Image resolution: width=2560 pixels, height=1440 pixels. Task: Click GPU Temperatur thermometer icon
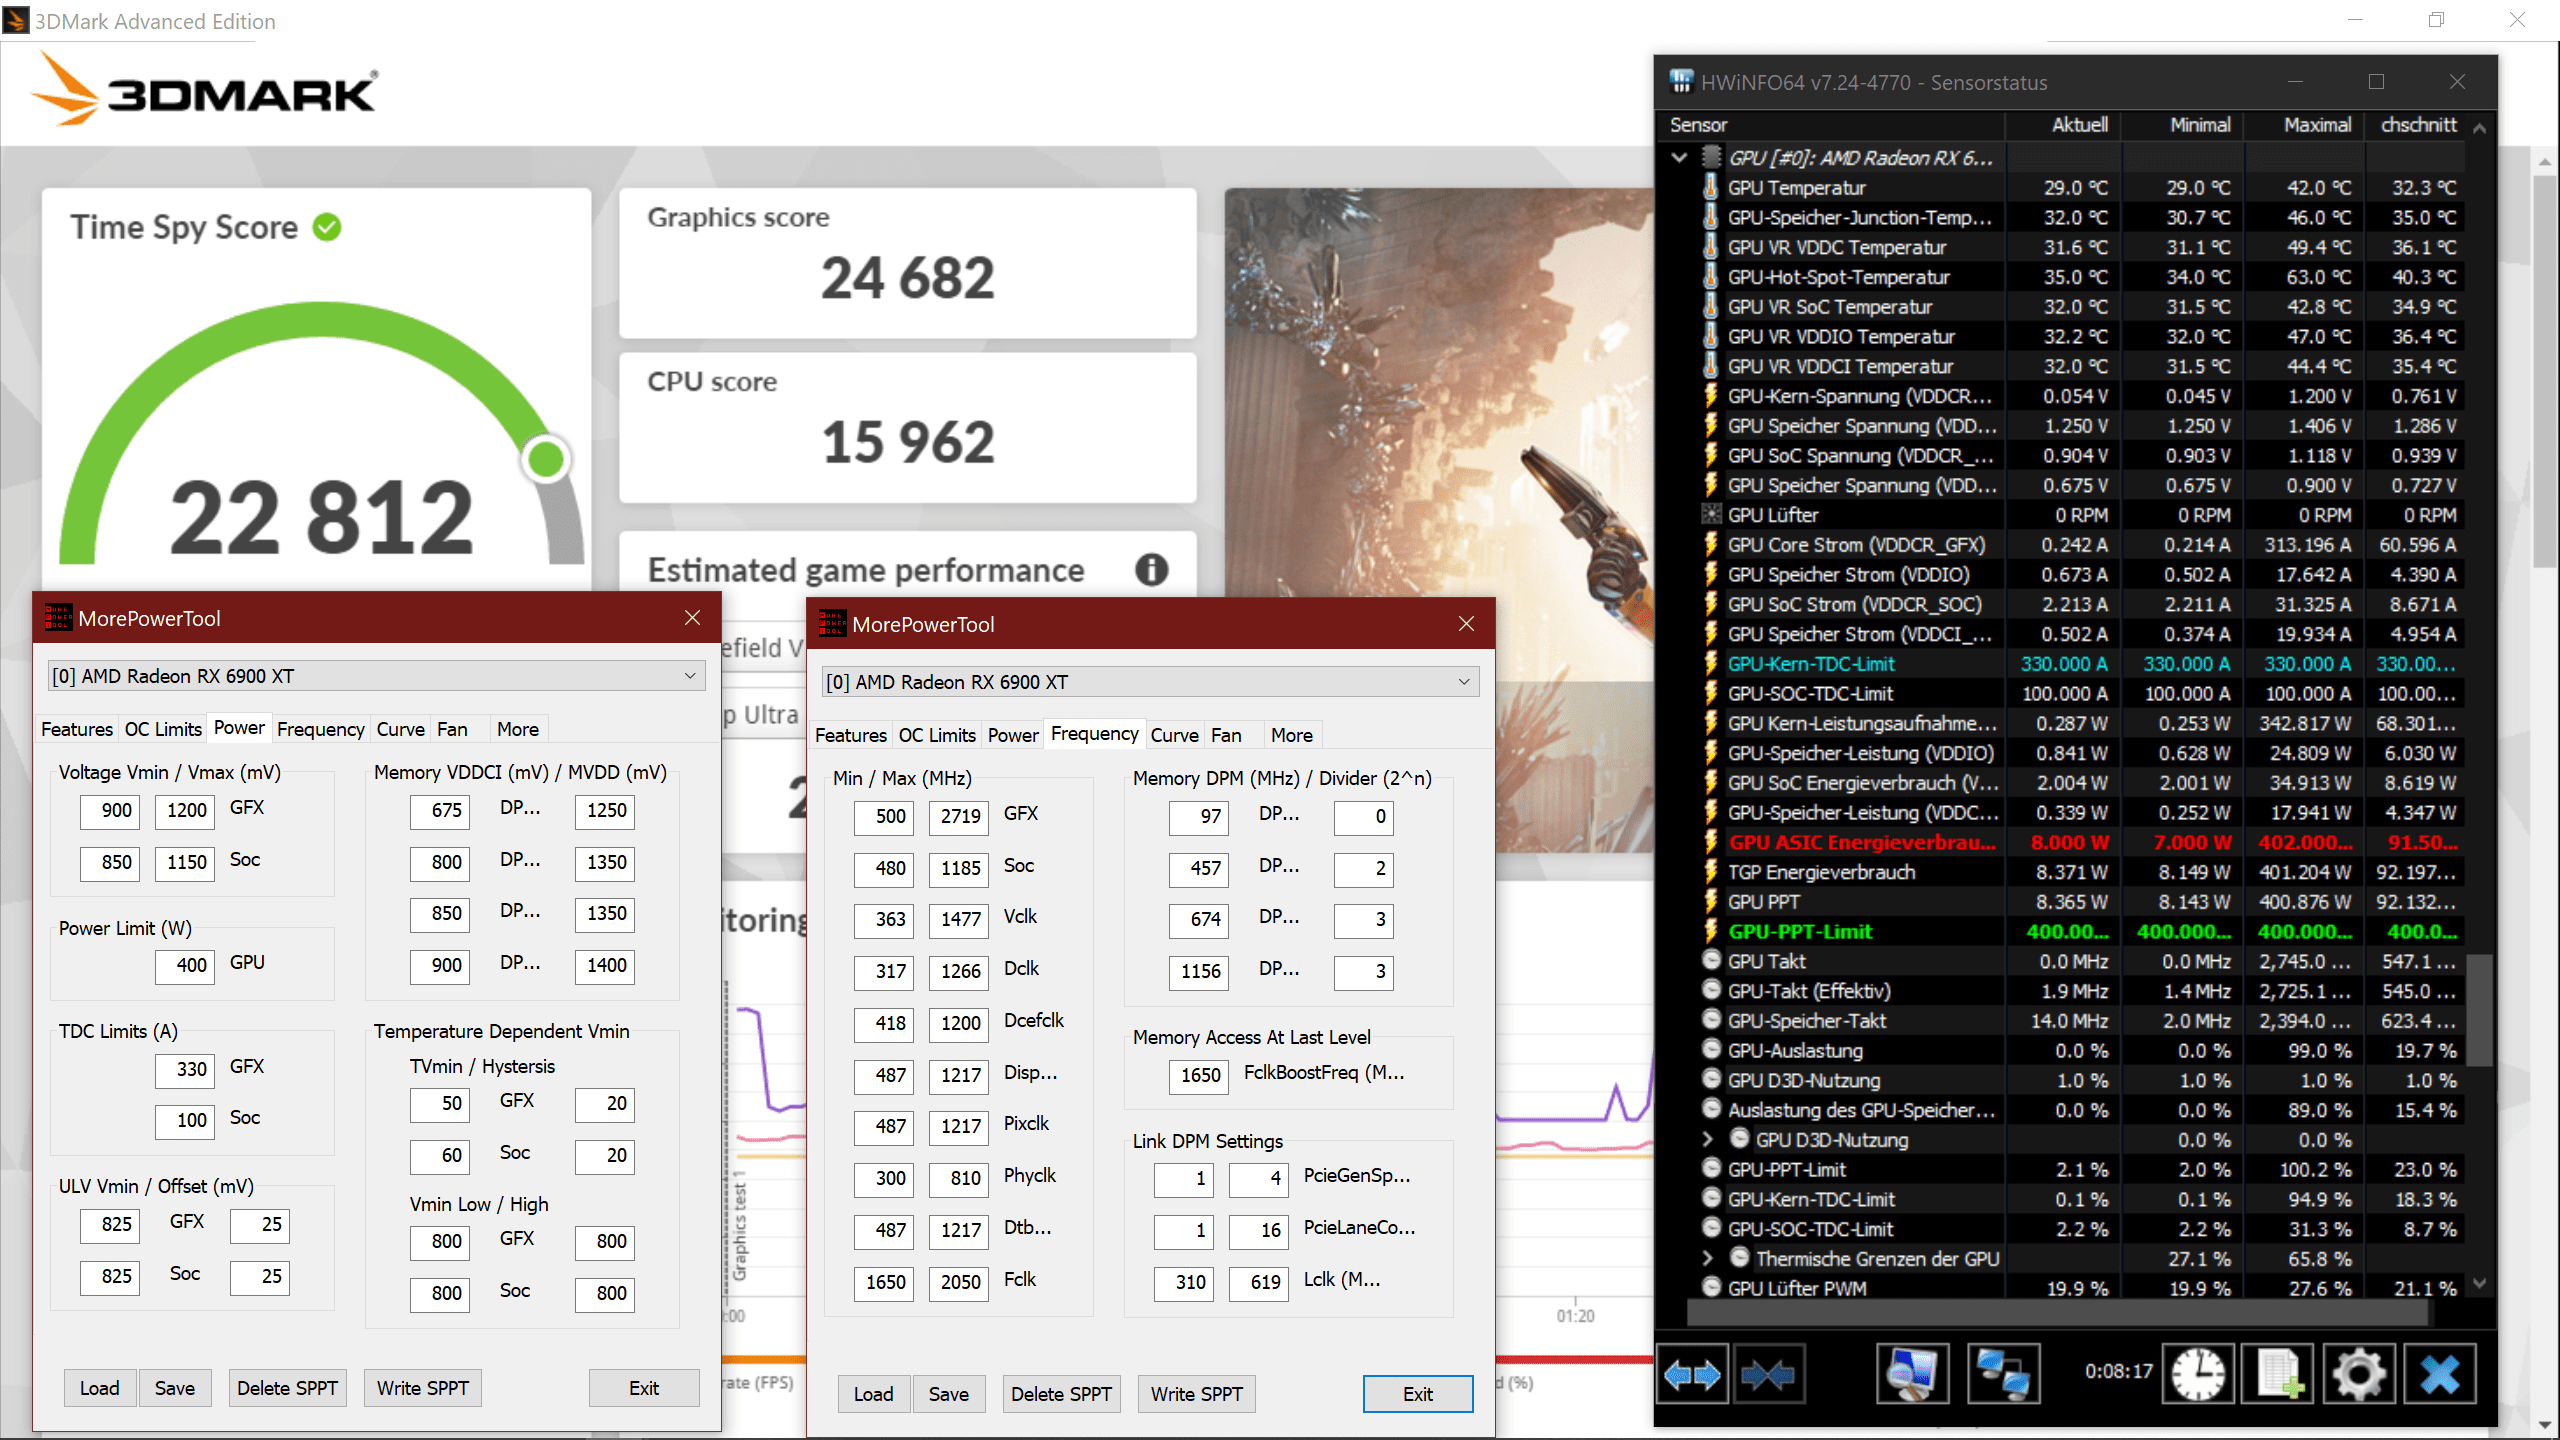1711,187
